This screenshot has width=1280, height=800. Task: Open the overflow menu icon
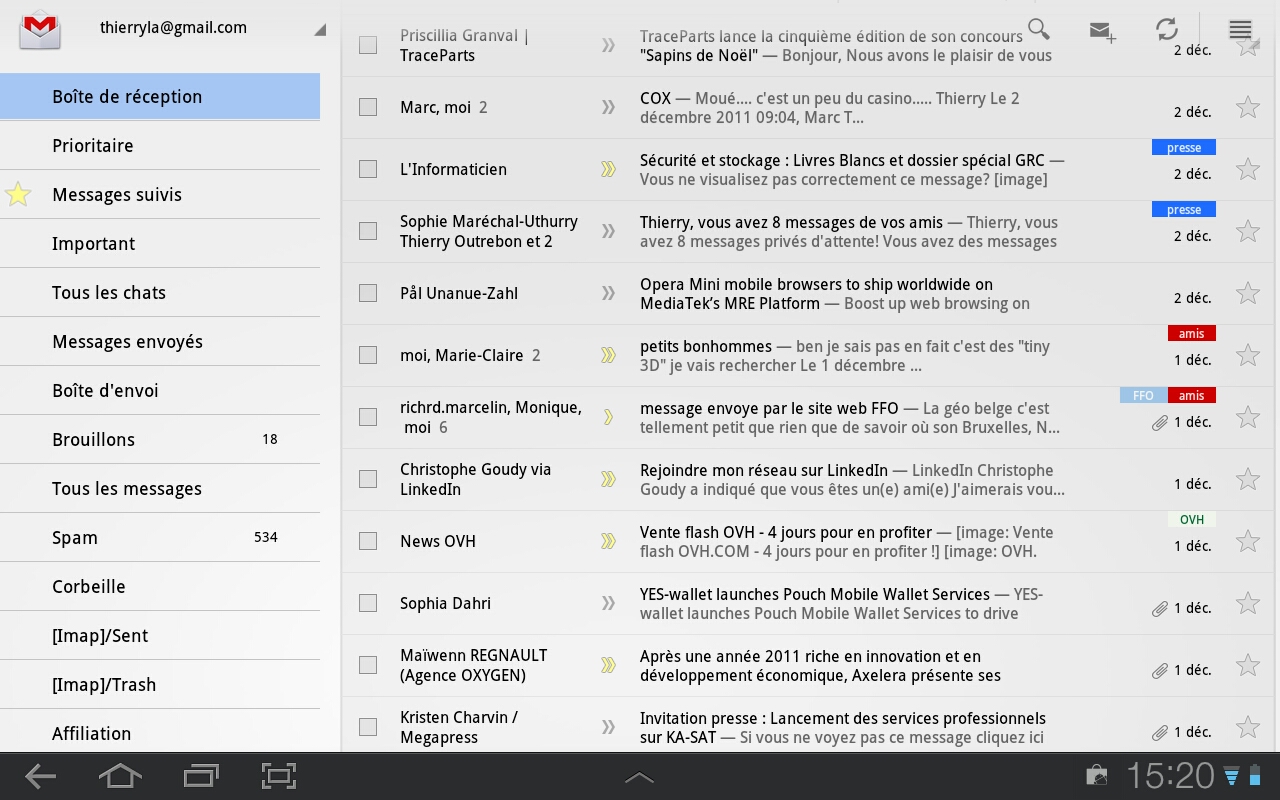click(x=1240, y=29)
